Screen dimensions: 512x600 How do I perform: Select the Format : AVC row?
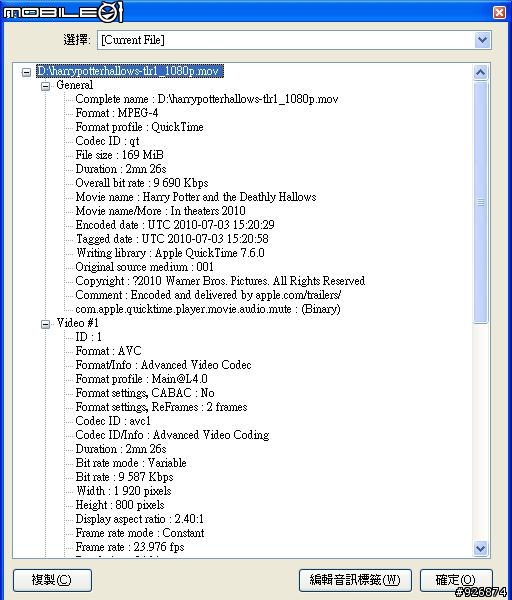click(x=108, y=351)
